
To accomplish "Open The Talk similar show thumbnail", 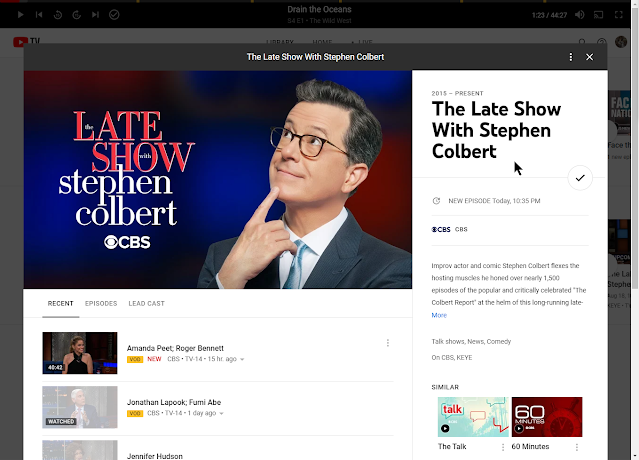I will click(473, 417).
